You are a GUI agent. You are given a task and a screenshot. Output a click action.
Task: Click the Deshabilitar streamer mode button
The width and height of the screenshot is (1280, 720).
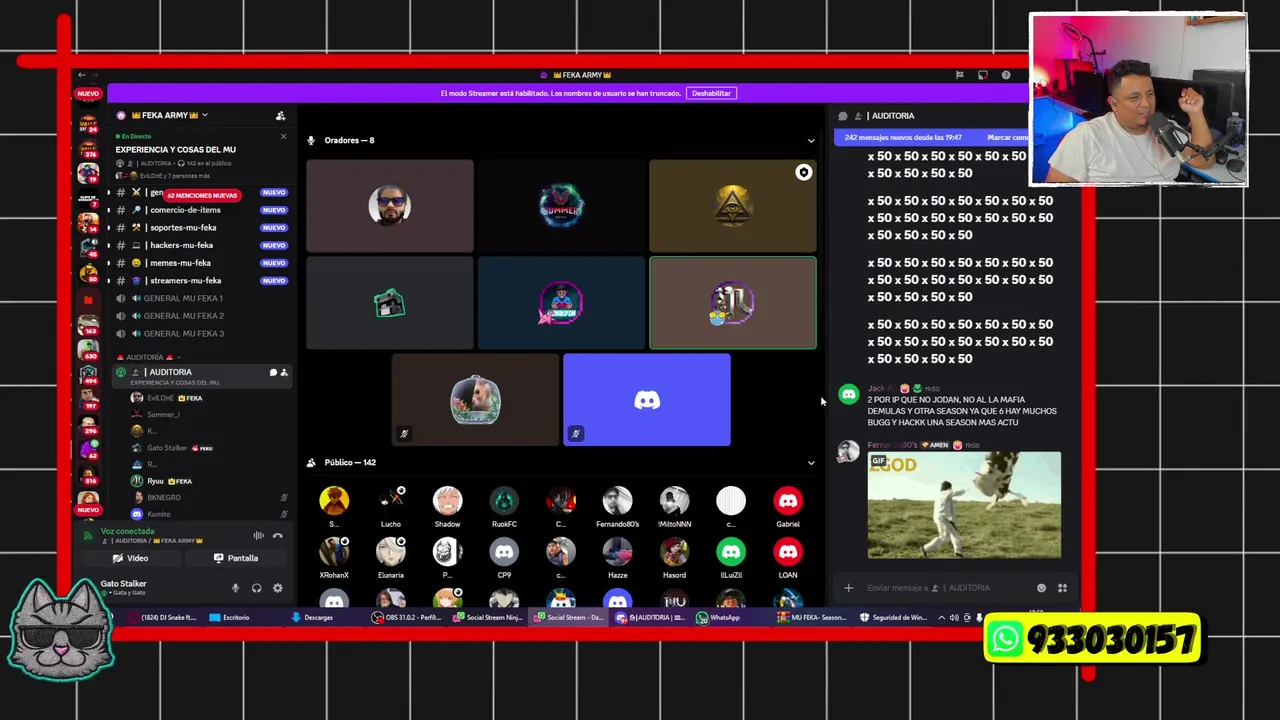pyautogui.click(x=711, y=93)
